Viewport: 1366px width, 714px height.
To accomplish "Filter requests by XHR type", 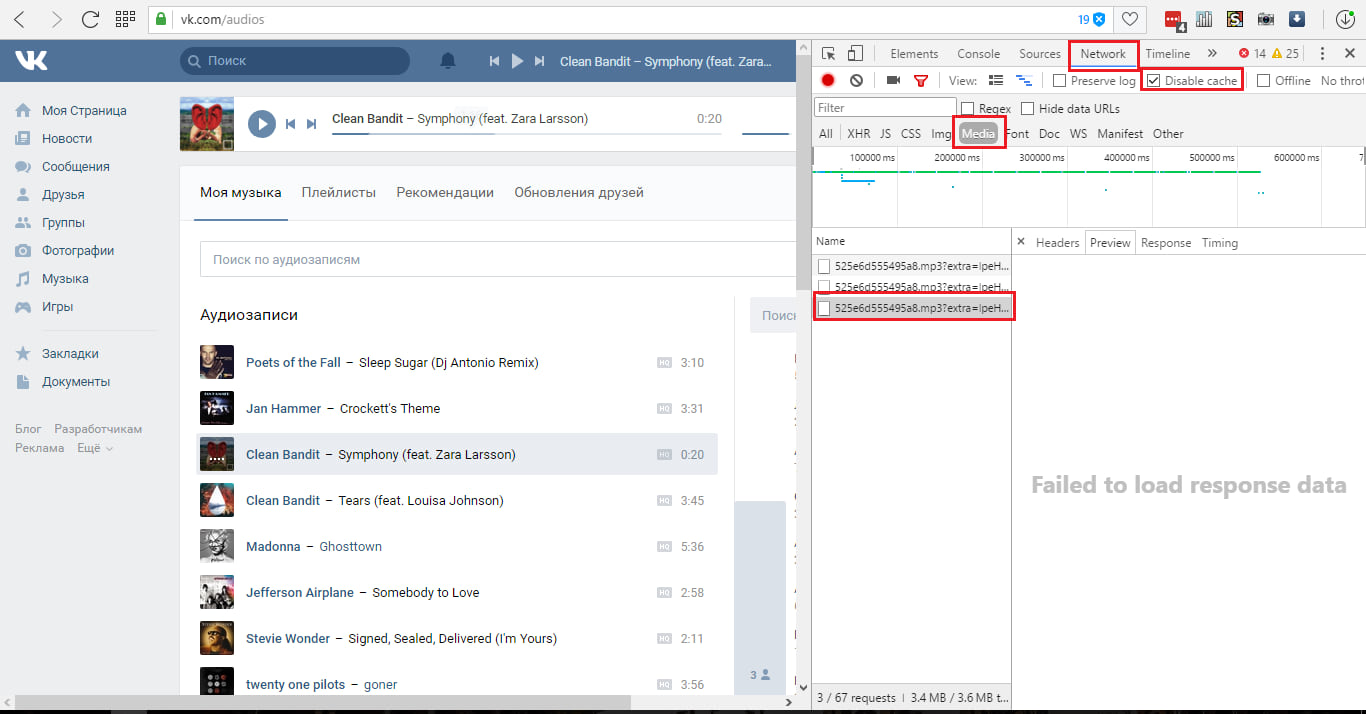I will [858, 134].
